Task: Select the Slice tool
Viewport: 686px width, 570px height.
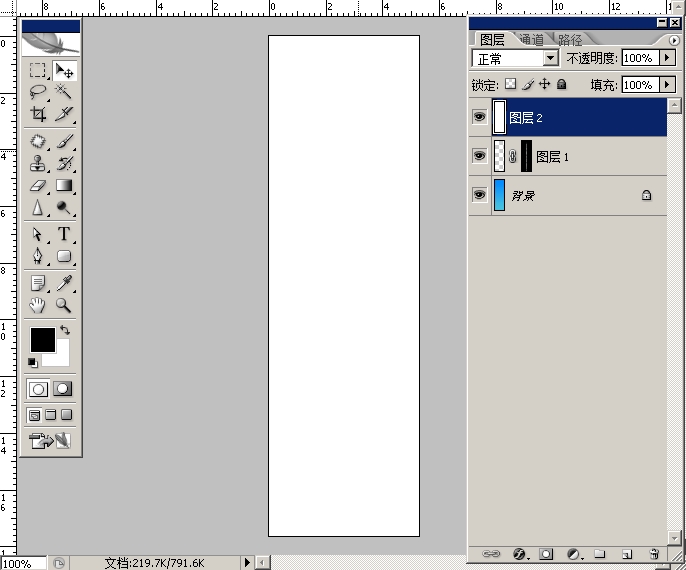Action: click(64, 114)
